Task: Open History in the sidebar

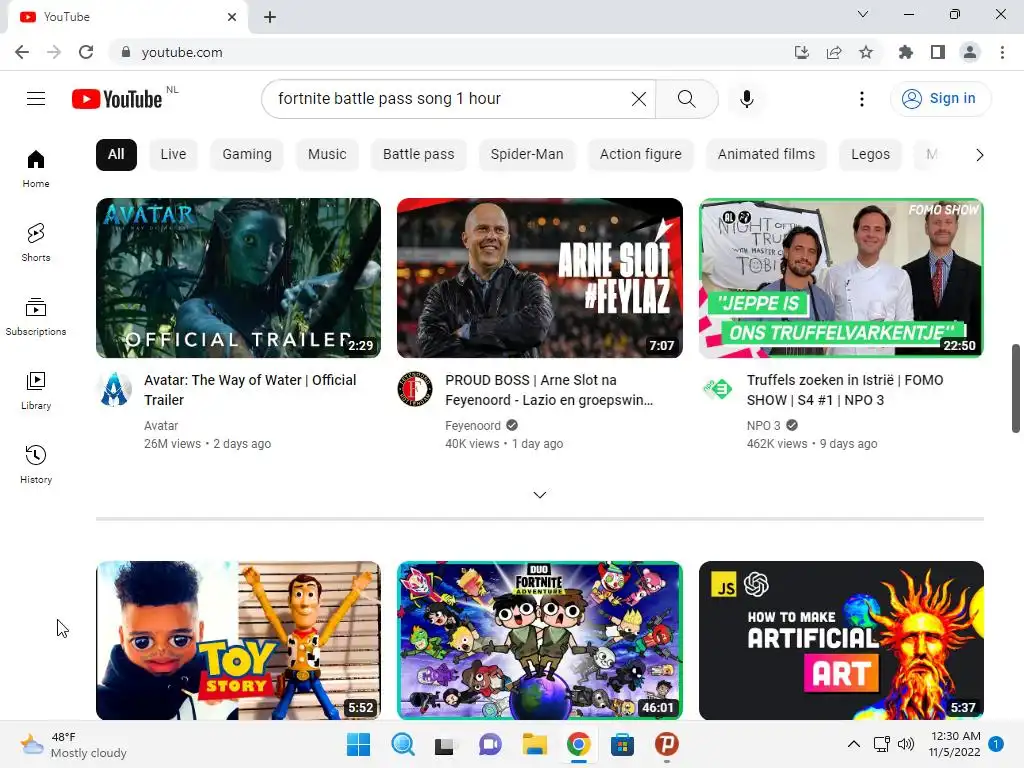Action: [36, 464]
